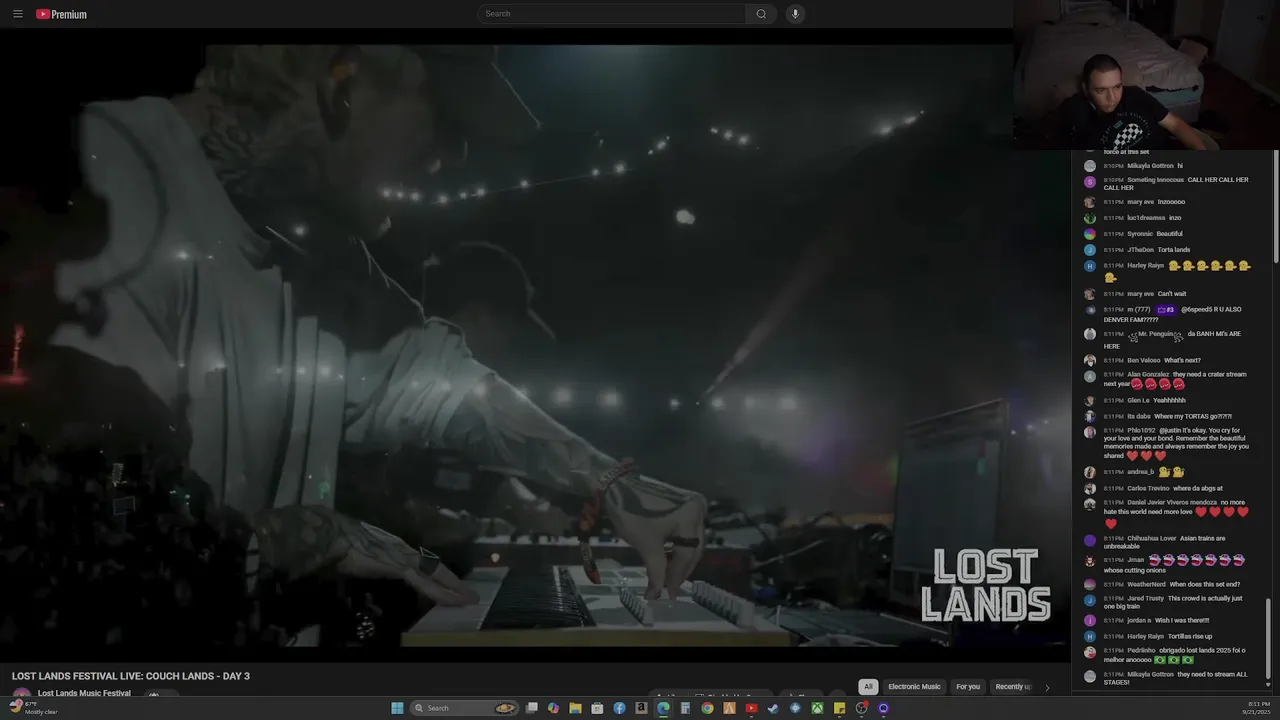1280x720 pixels.
Task: Click the magnifier search submit button
Action: [x=761, y=14]
